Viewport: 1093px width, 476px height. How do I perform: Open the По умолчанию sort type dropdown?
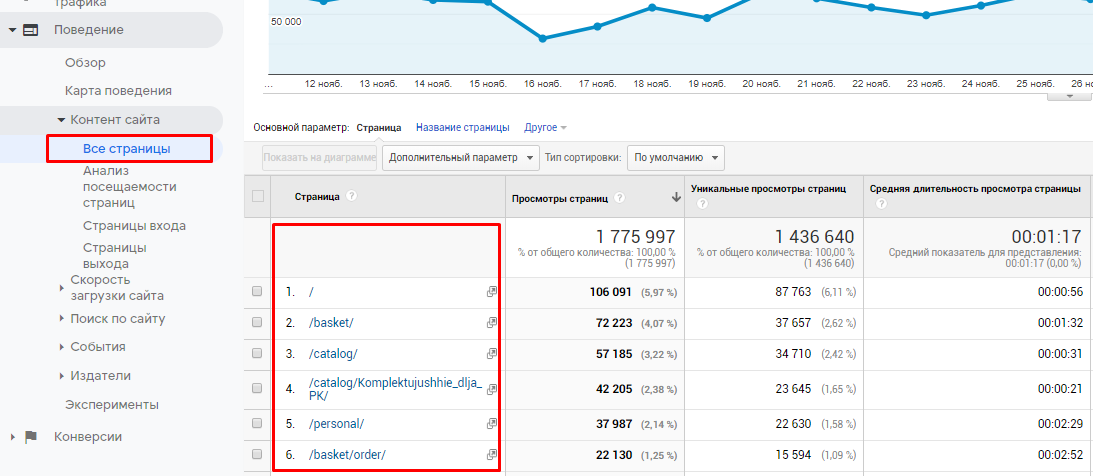[x=676, y=158]
